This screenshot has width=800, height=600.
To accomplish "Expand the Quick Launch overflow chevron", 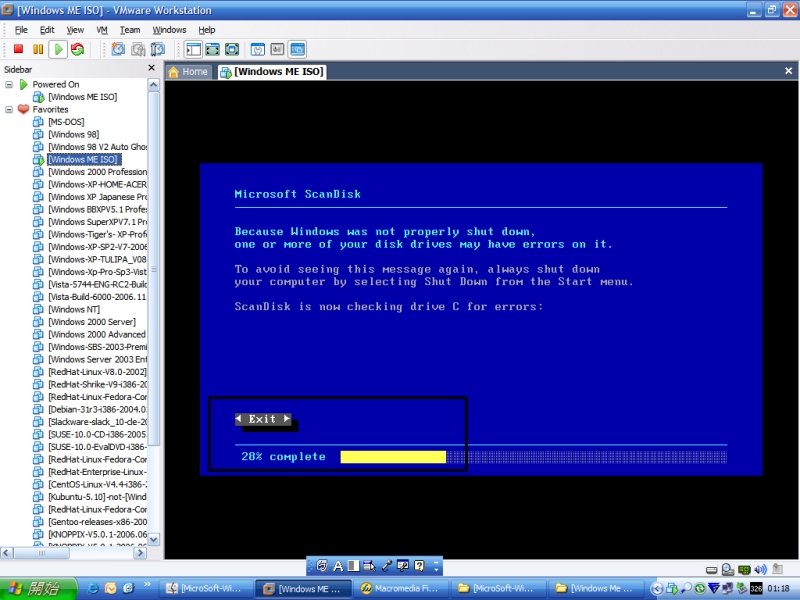I will (x=147, y=585).
